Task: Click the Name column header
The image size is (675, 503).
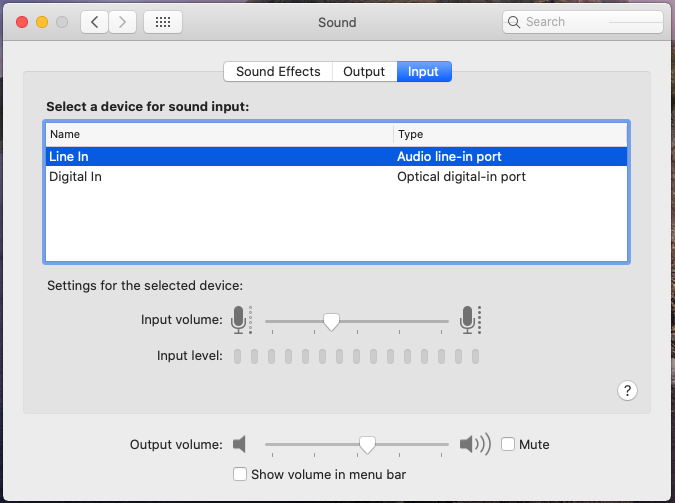Action: click(220, 134)
